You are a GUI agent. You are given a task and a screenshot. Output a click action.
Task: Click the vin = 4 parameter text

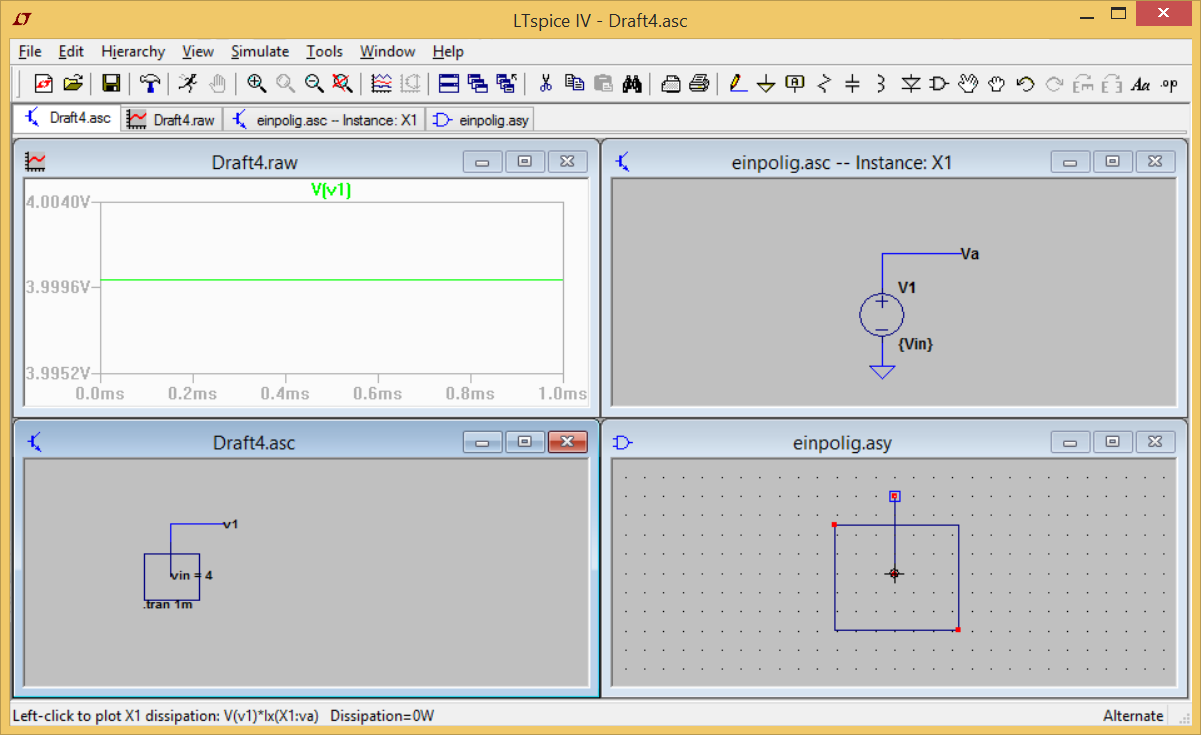click(x=191, y=575)
